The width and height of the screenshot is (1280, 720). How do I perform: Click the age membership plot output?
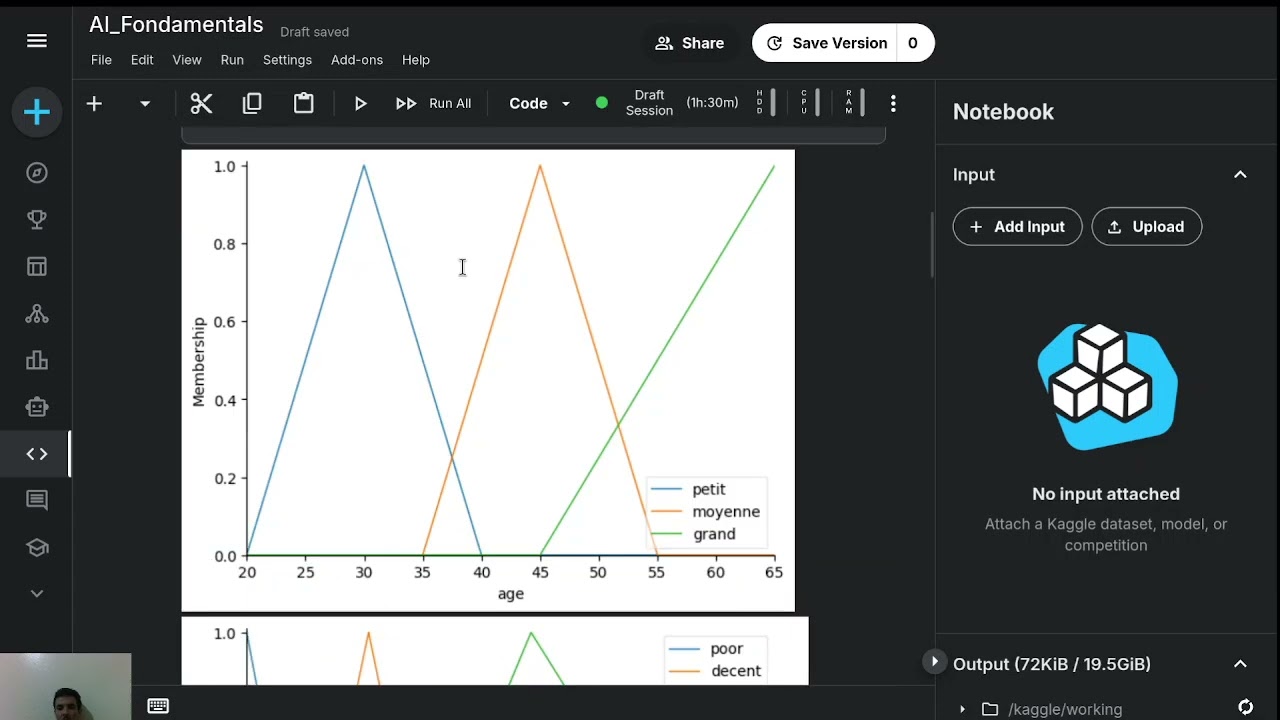pyautogui.click(x=488, y=380)
